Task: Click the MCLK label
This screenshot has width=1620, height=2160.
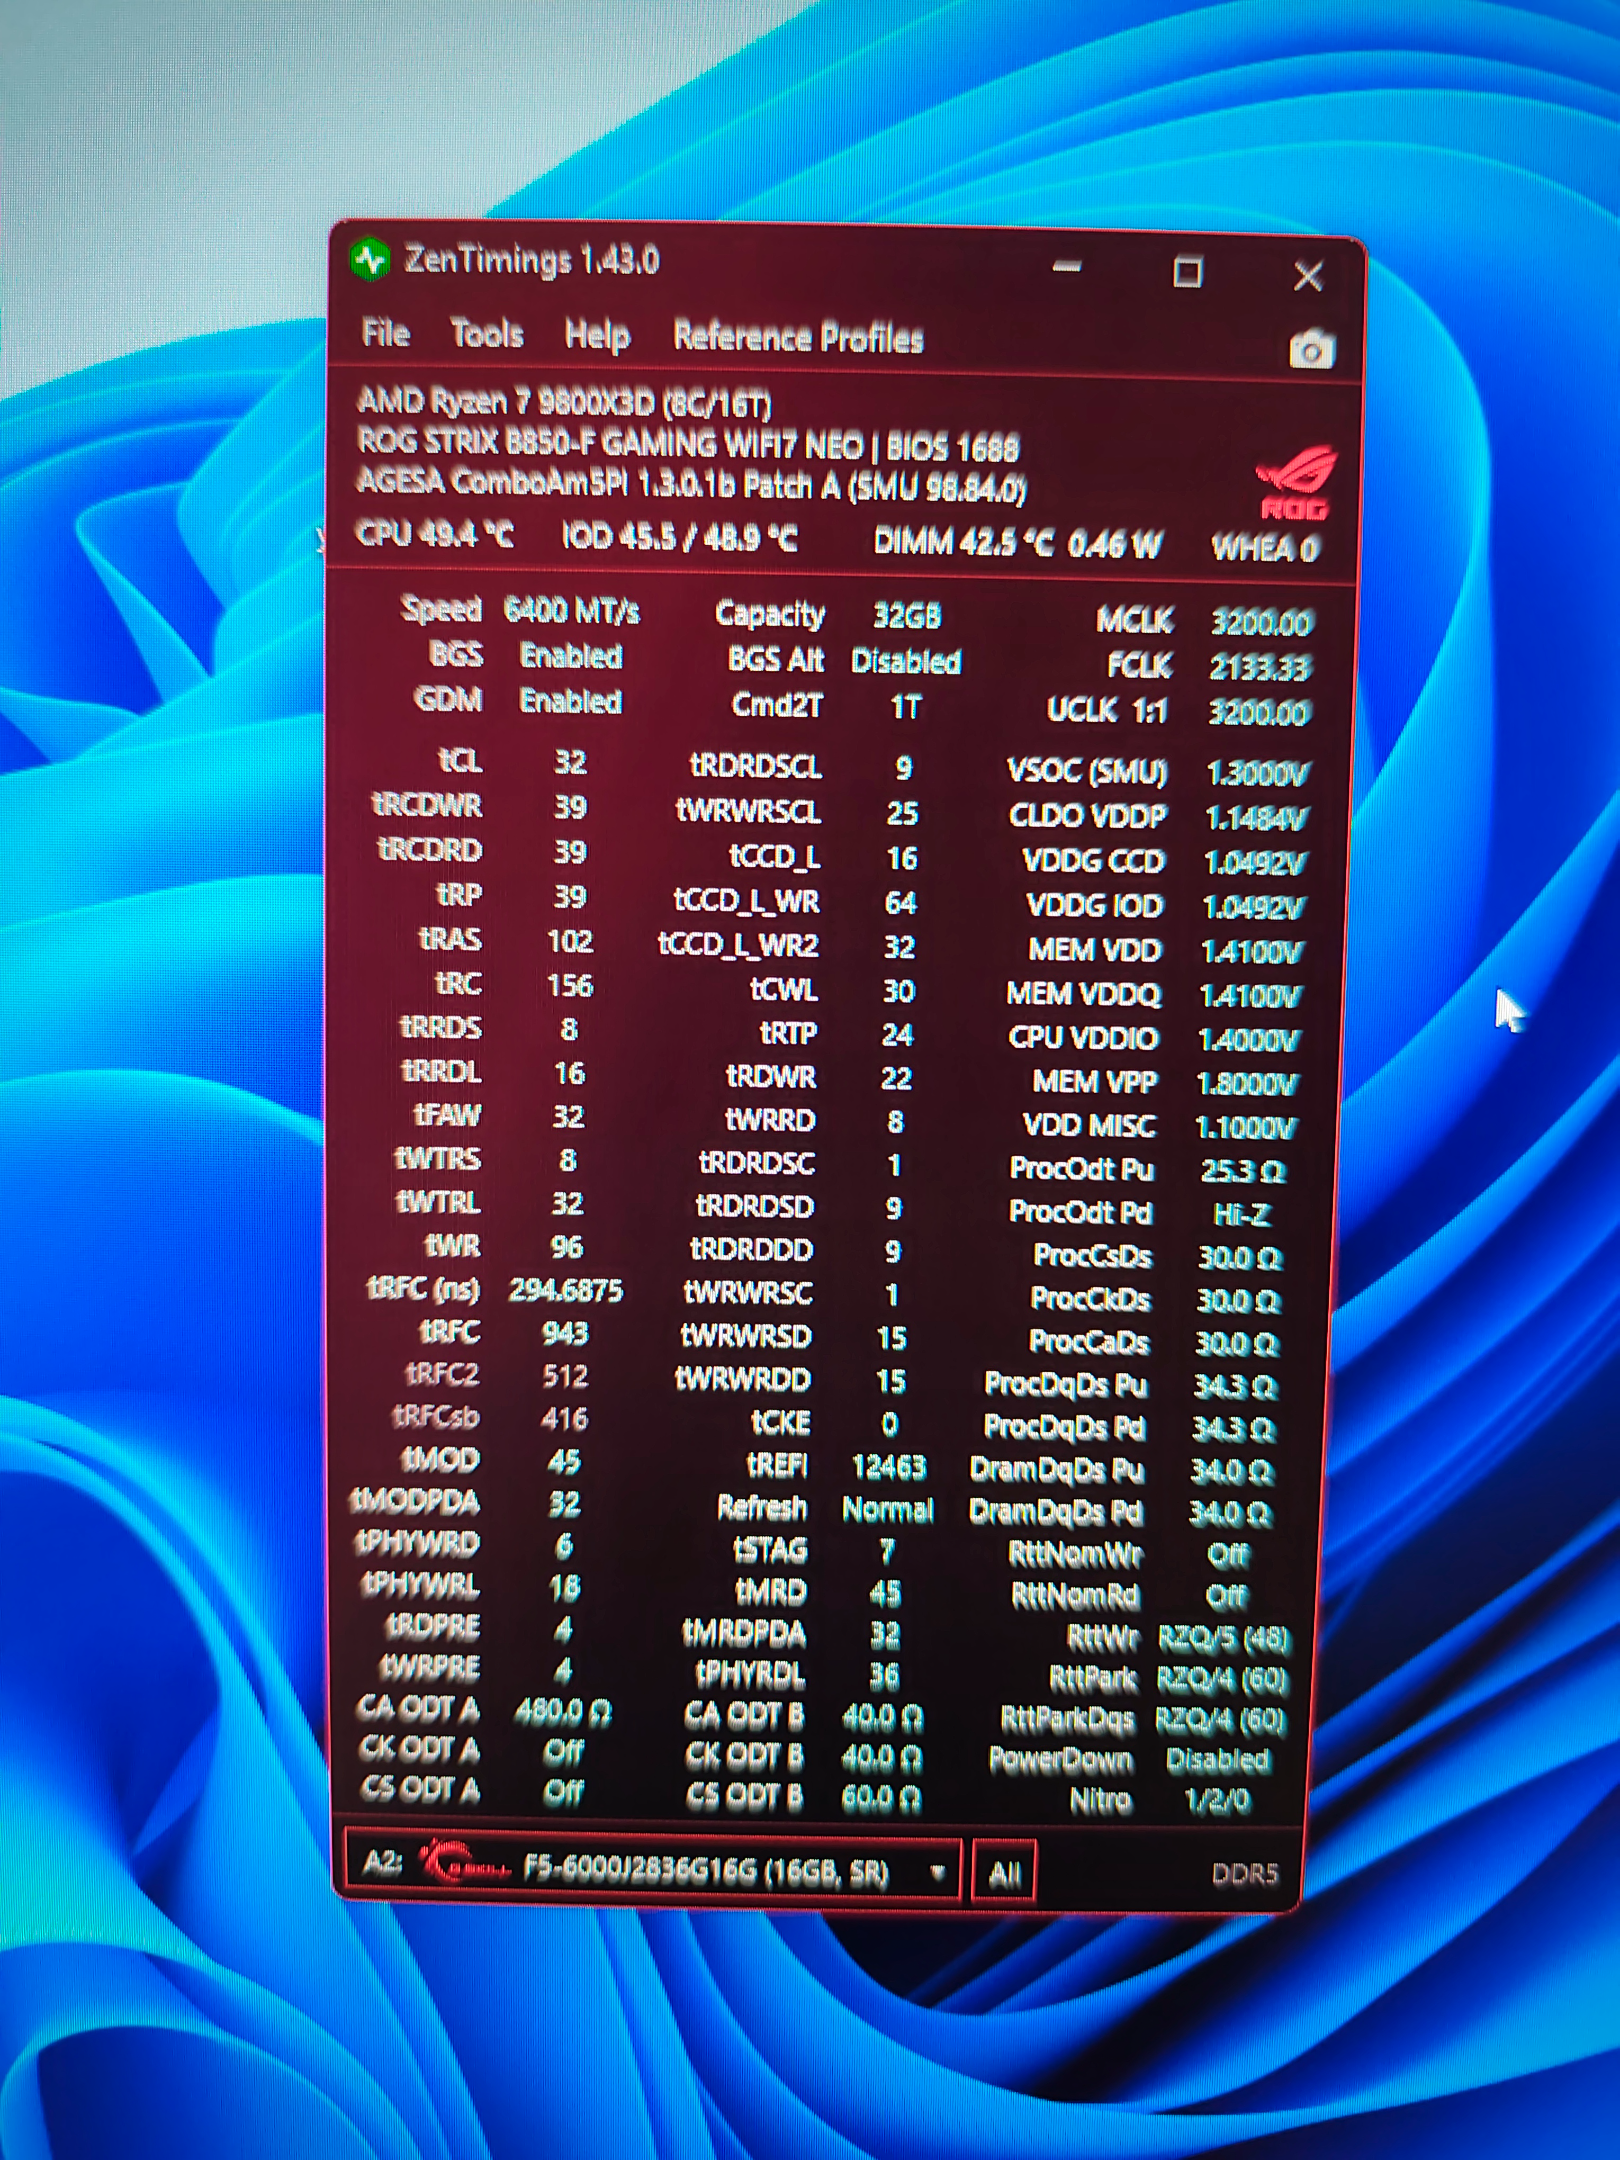Action: 1134,621
